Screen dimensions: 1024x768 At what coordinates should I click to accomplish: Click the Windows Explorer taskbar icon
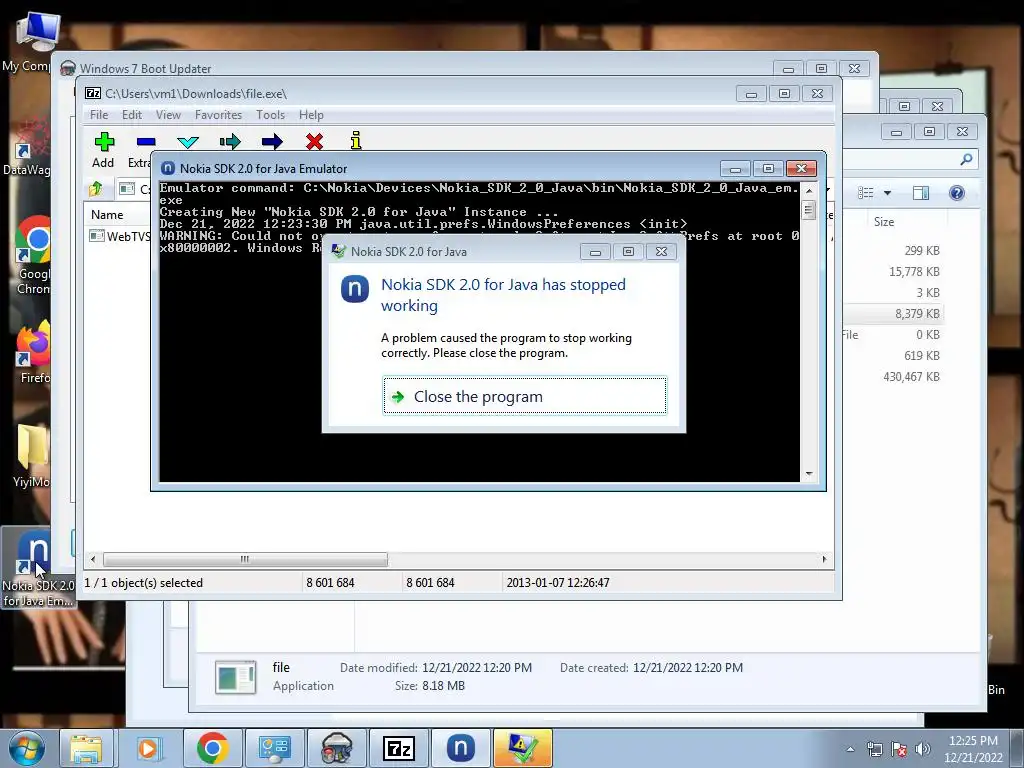click(x=87, y=748)
